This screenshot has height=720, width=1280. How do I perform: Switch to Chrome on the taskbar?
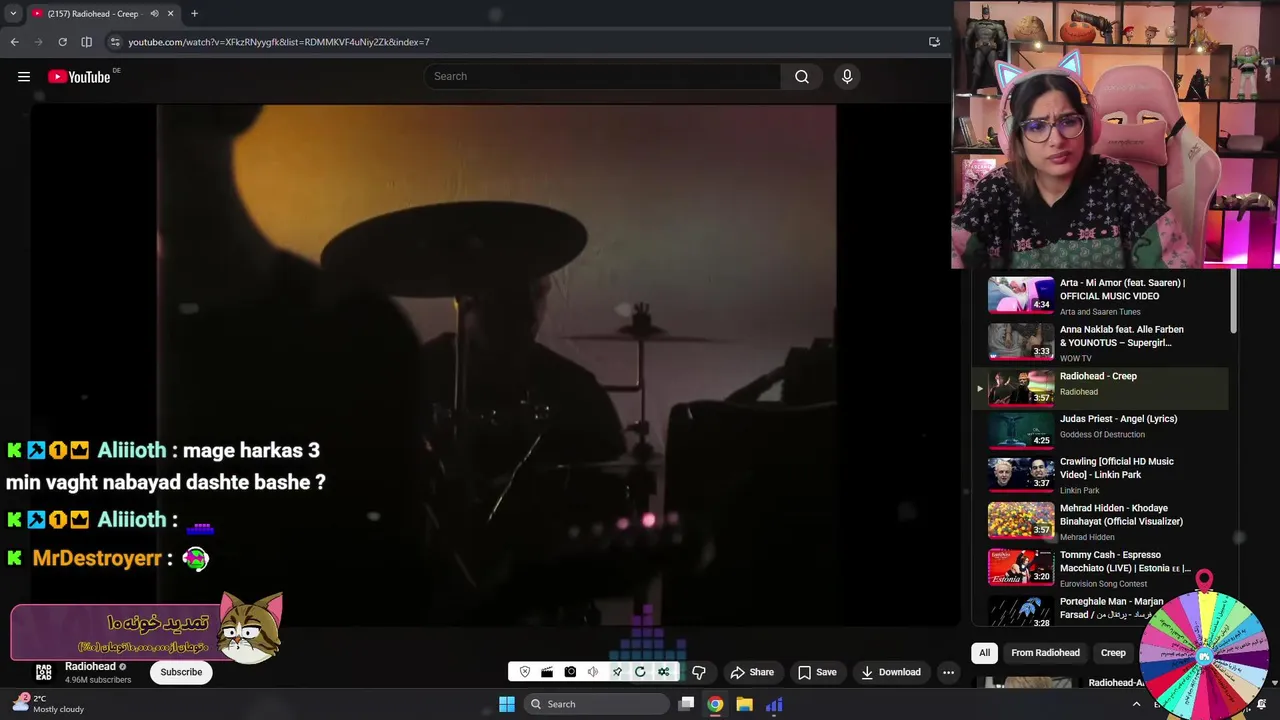click(715, 704)
